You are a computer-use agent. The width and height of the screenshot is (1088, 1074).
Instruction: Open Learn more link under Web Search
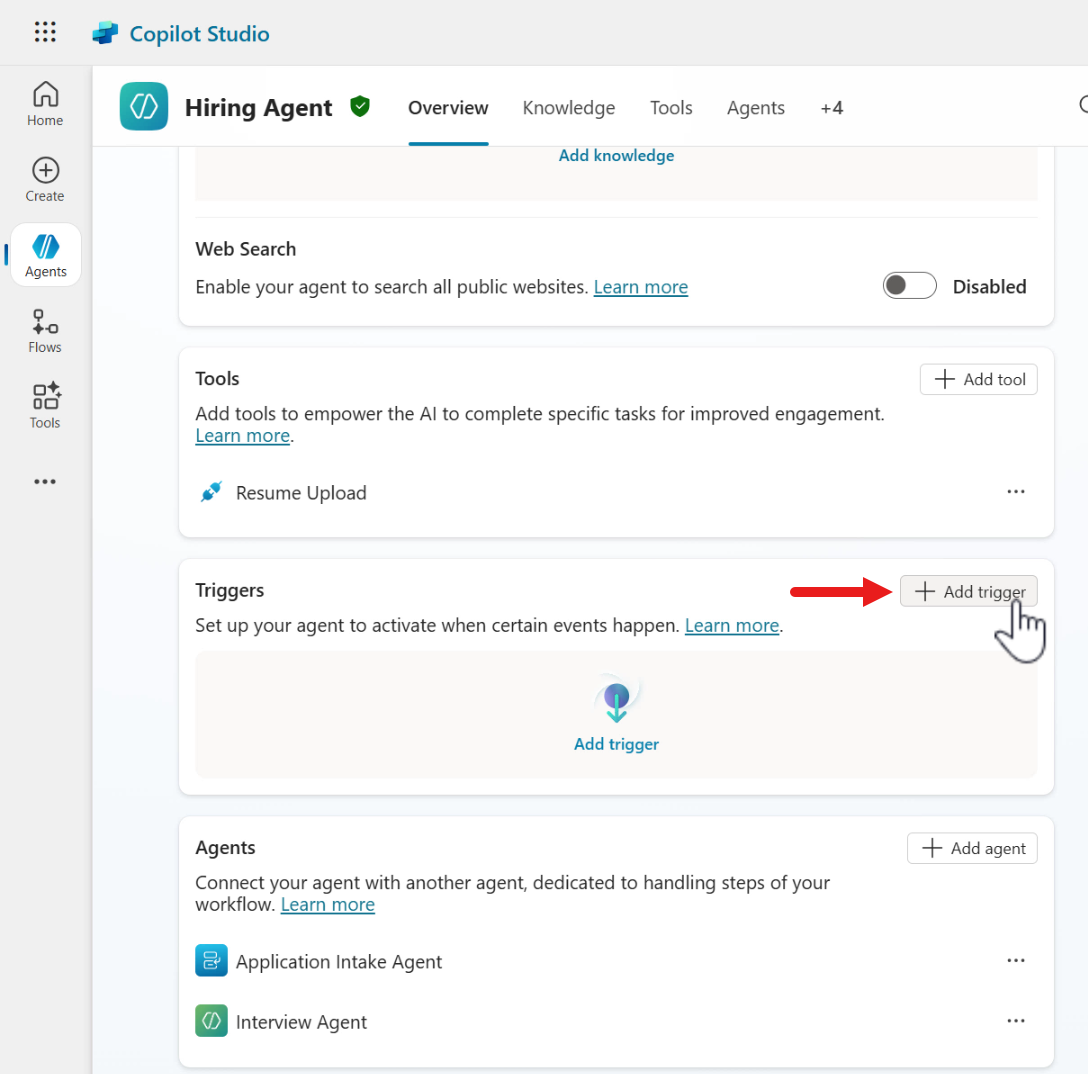[x=640, y=287]
